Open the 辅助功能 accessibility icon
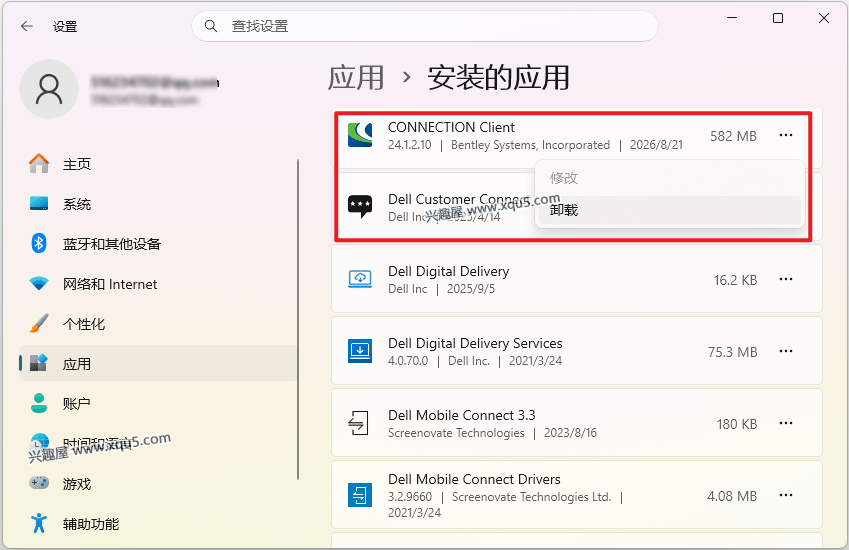The height and width of the screenshot is (550, 849). pos(39,523)
